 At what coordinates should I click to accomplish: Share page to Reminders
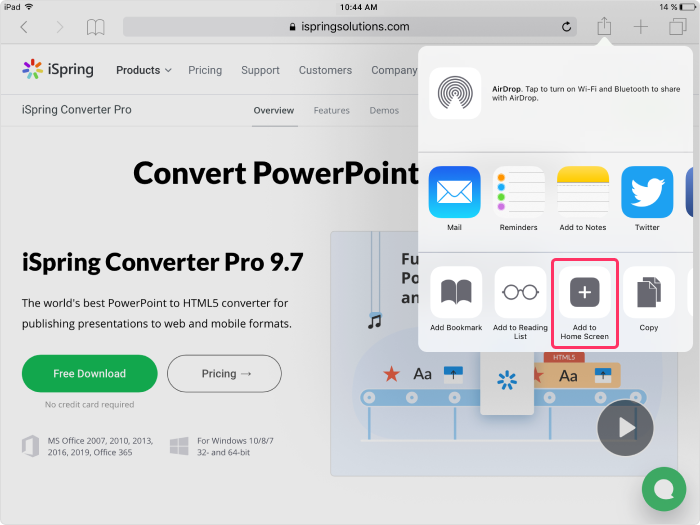(519, 192)
